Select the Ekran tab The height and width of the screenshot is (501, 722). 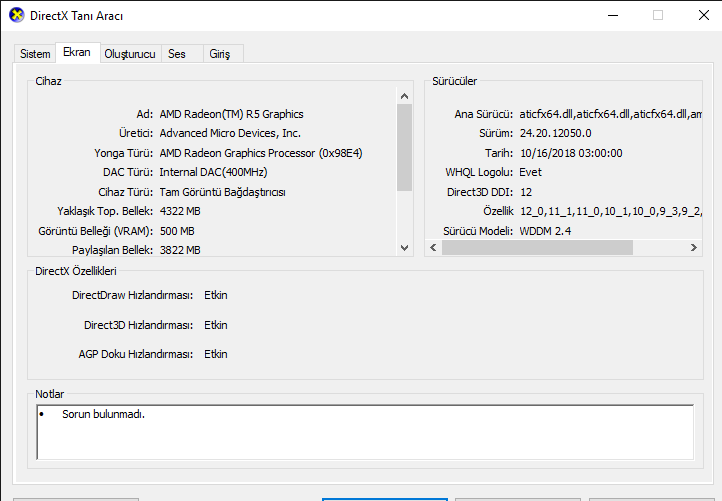click(77, 52)
